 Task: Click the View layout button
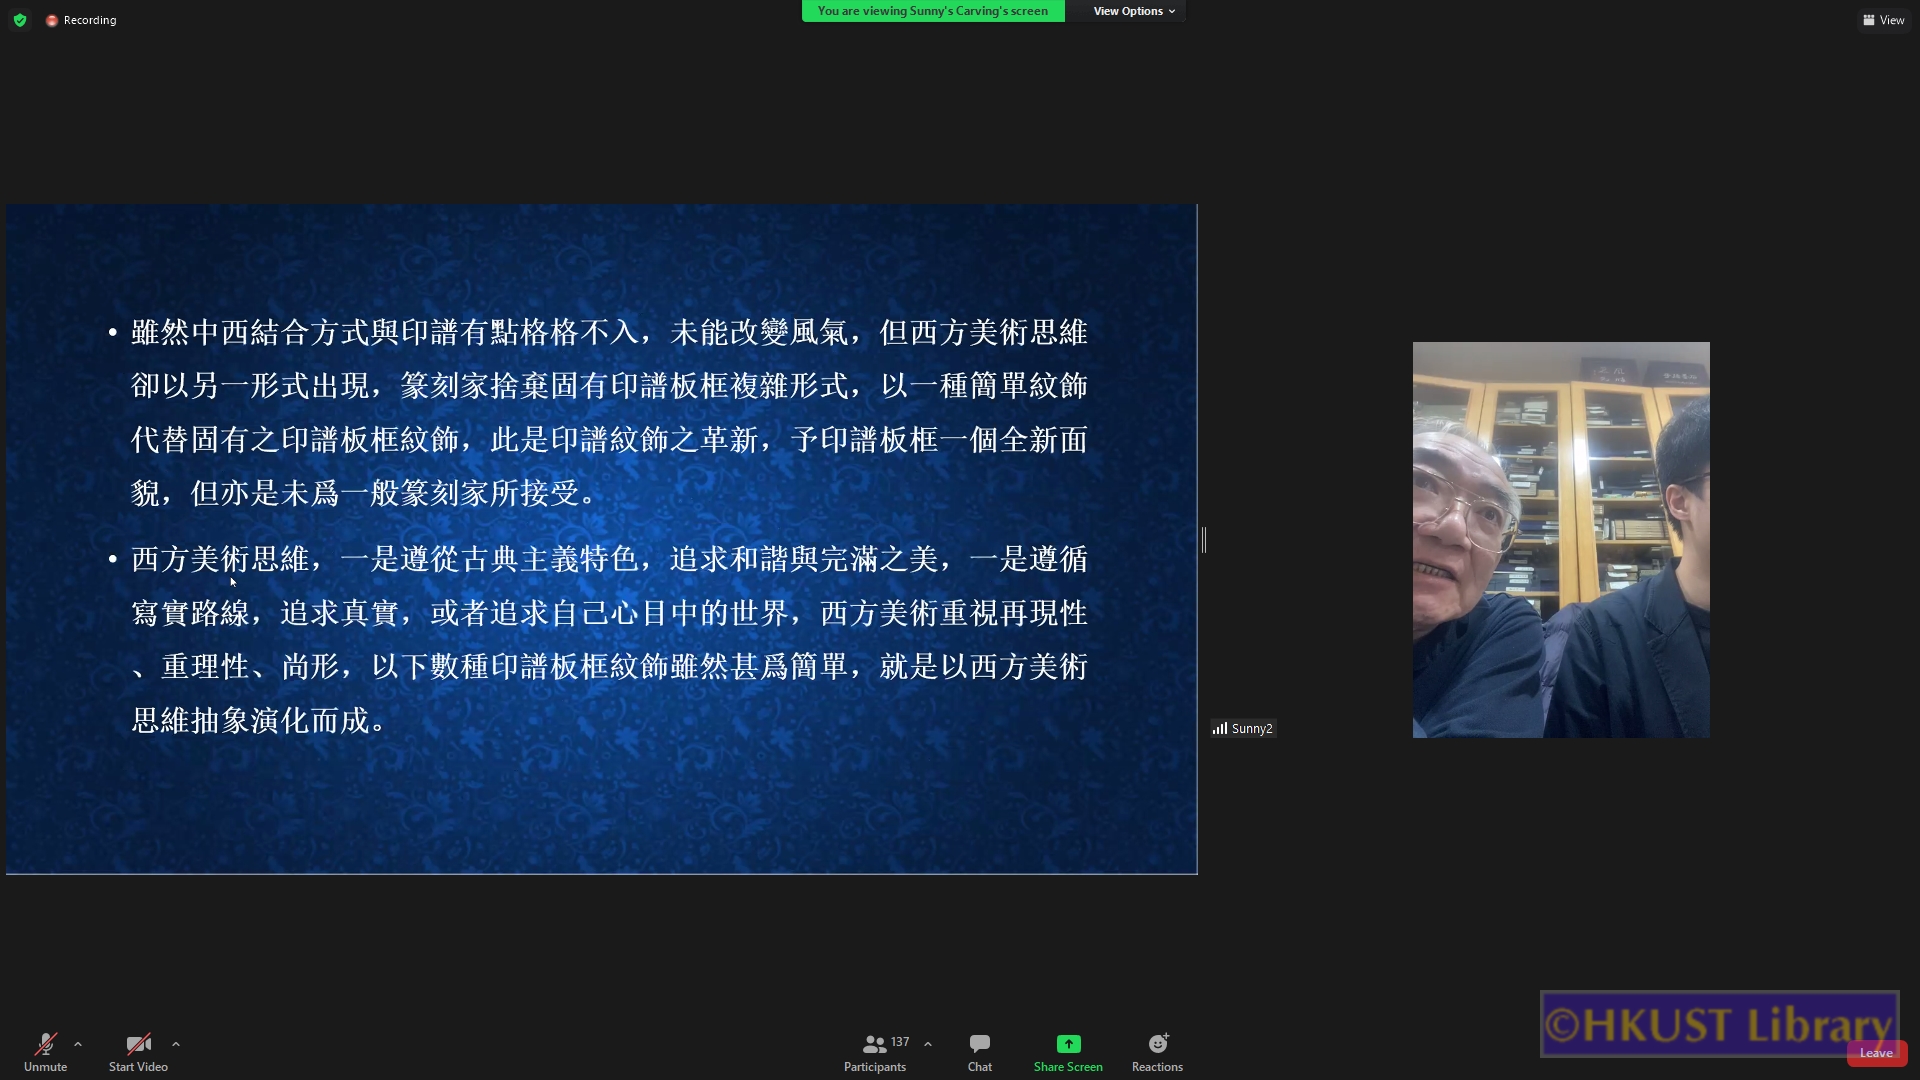tap(1883, 20)
